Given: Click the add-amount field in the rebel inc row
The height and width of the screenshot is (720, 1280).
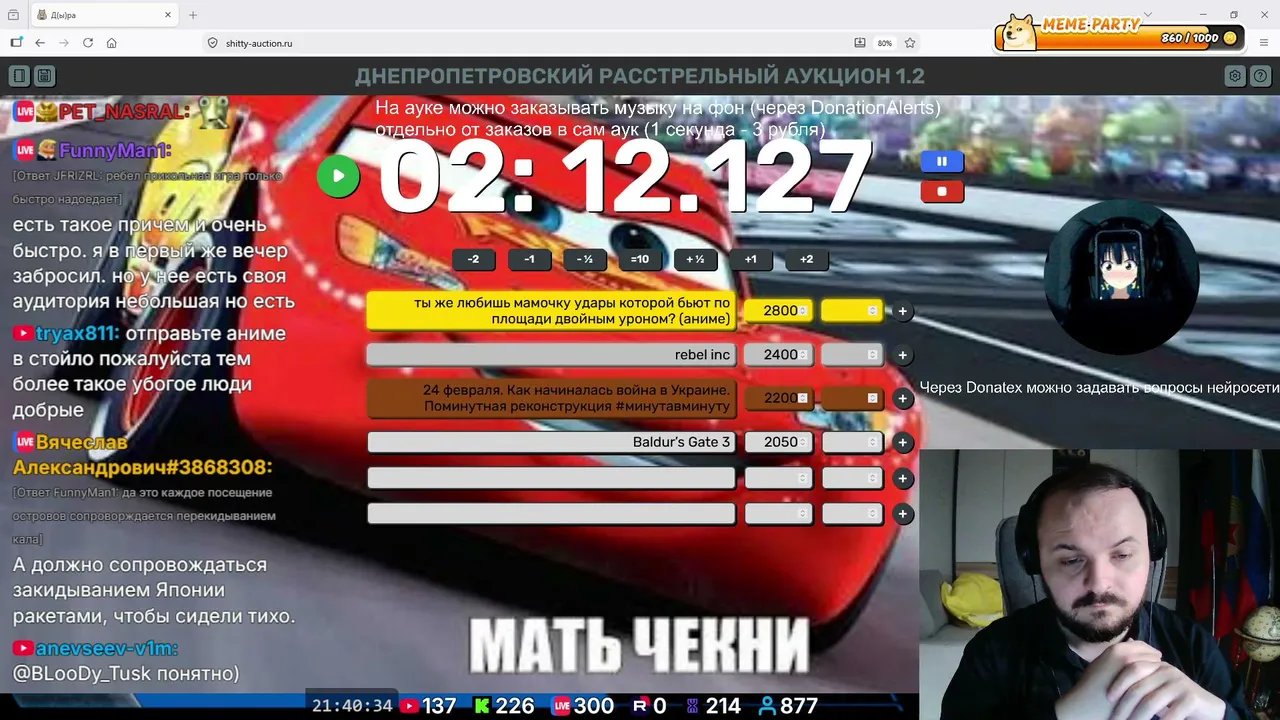Looking at the screenshot, I should pos(851,355).
